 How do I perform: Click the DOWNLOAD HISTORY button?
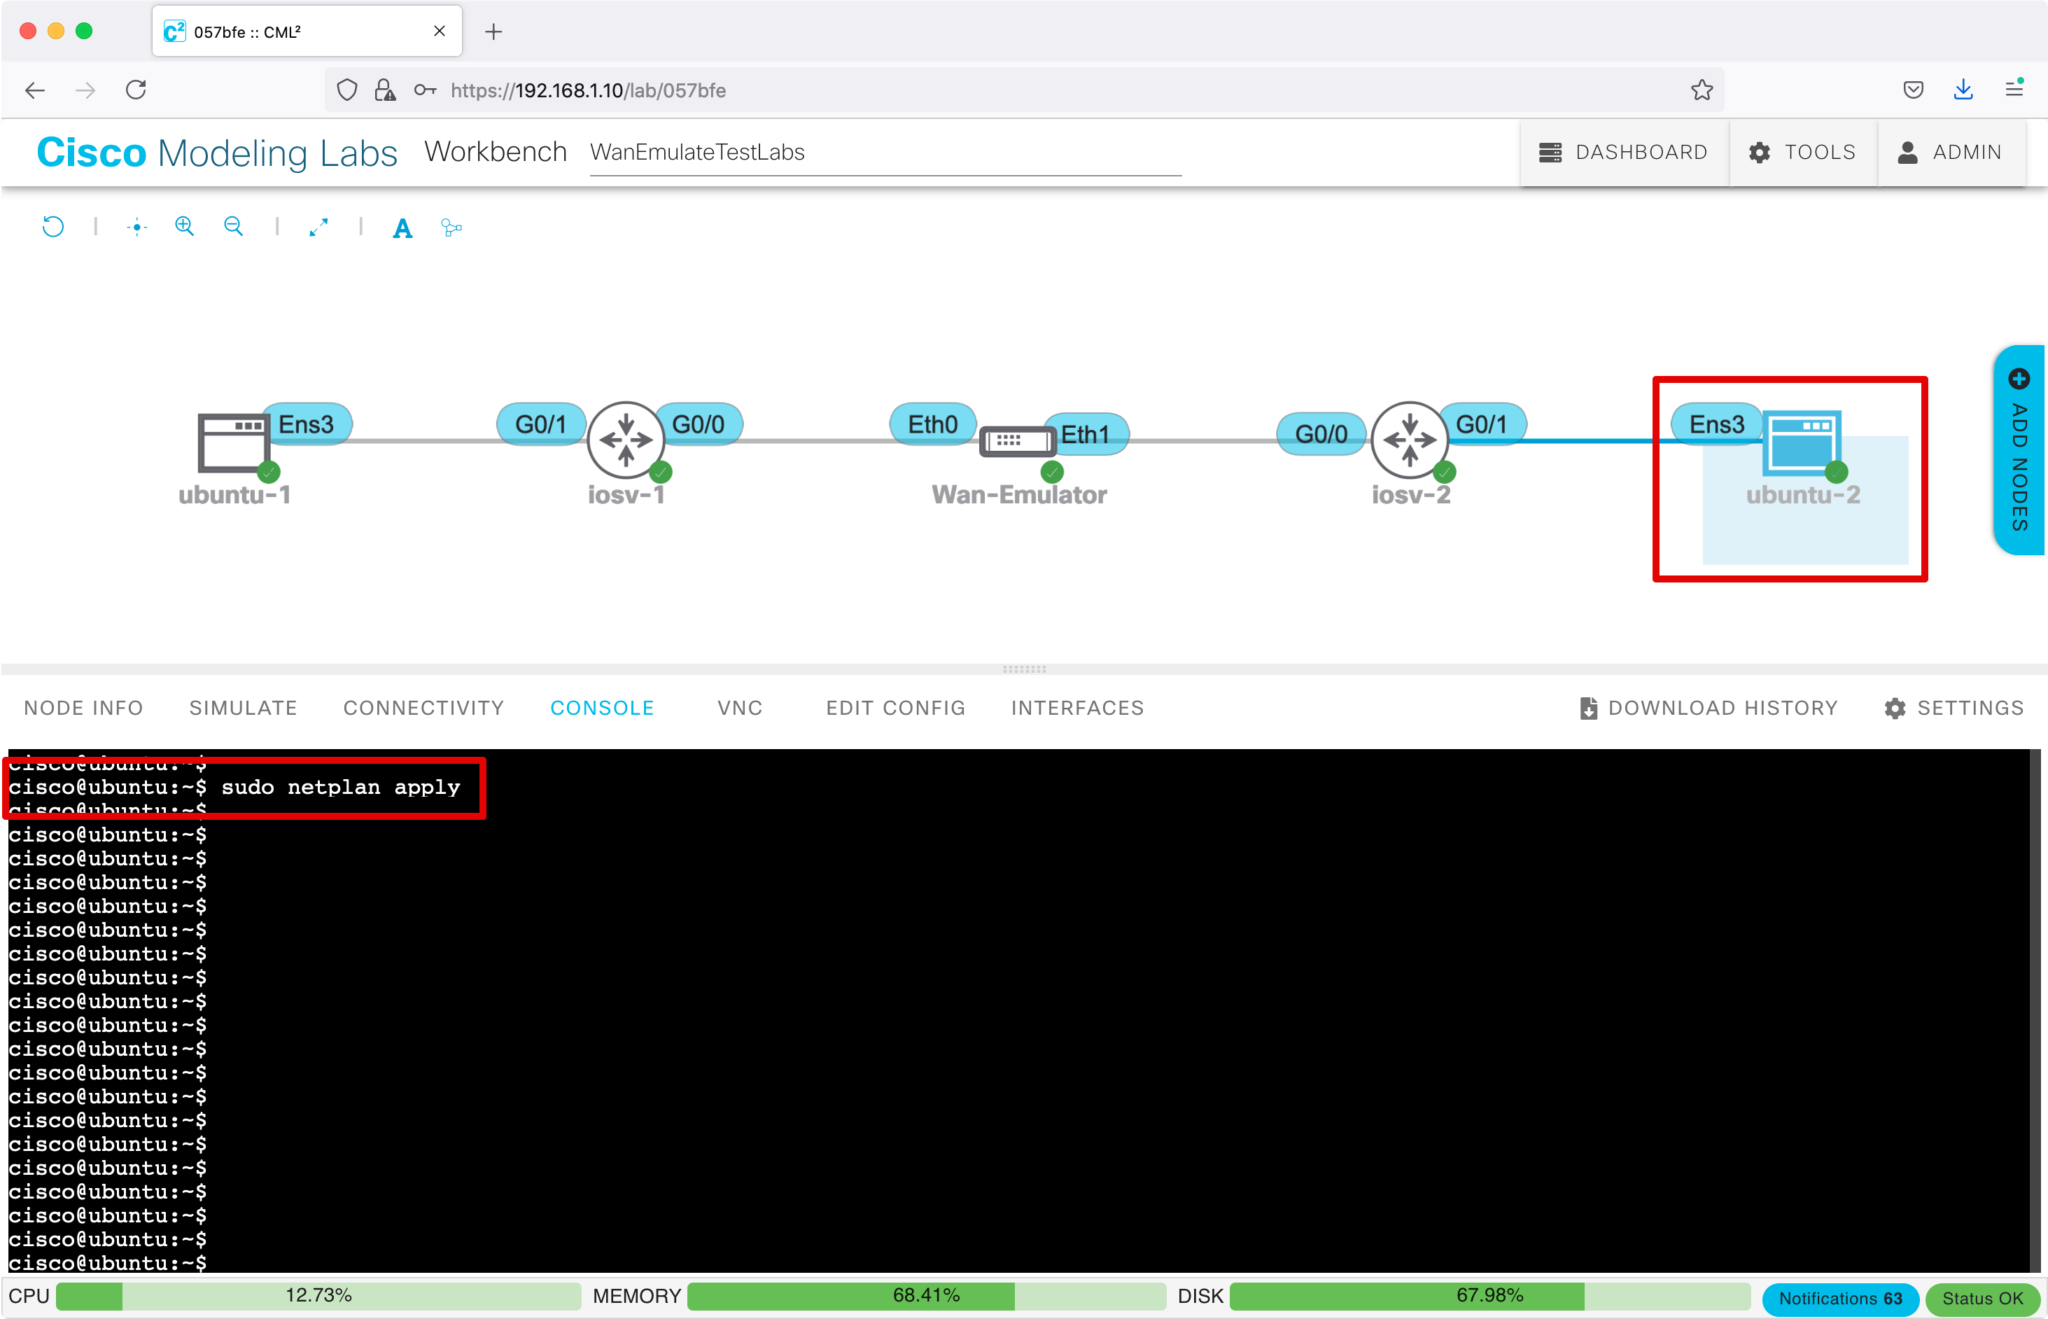(x=1709, y=708)
